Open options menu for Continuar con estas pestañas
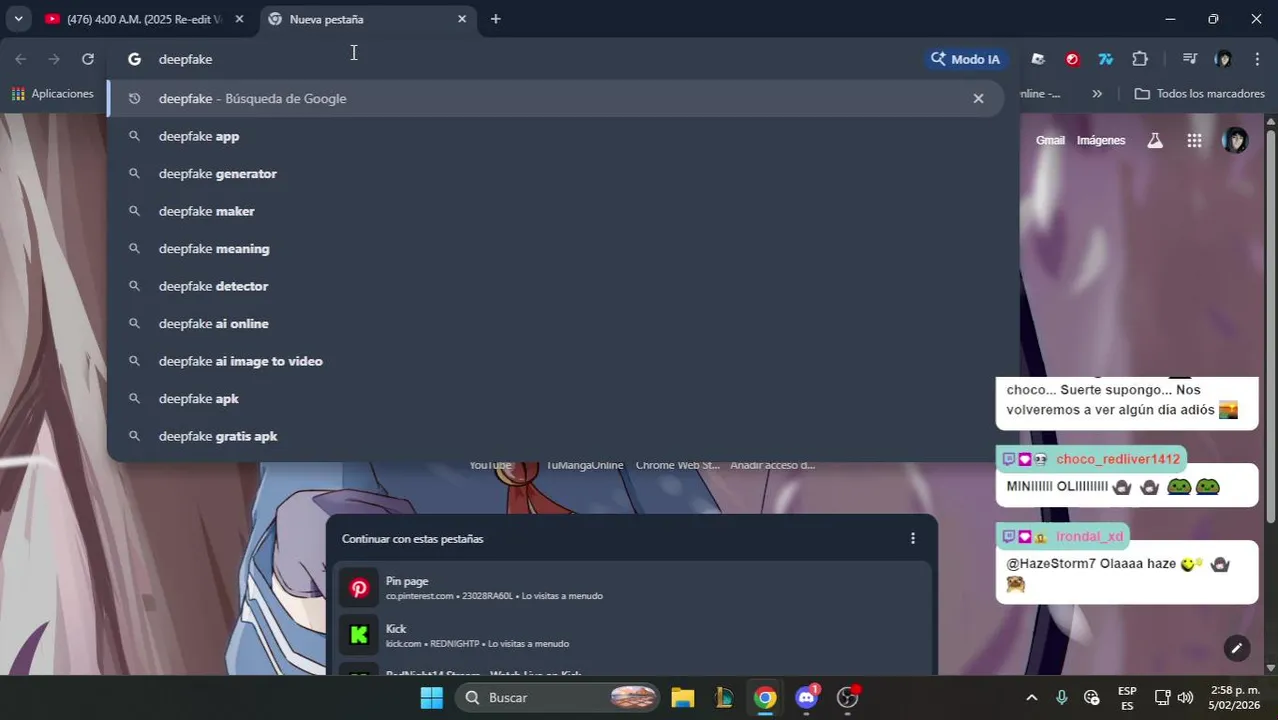Image resolution: width=1278 pixels, height=720 pixels. [x=912, y=538]
